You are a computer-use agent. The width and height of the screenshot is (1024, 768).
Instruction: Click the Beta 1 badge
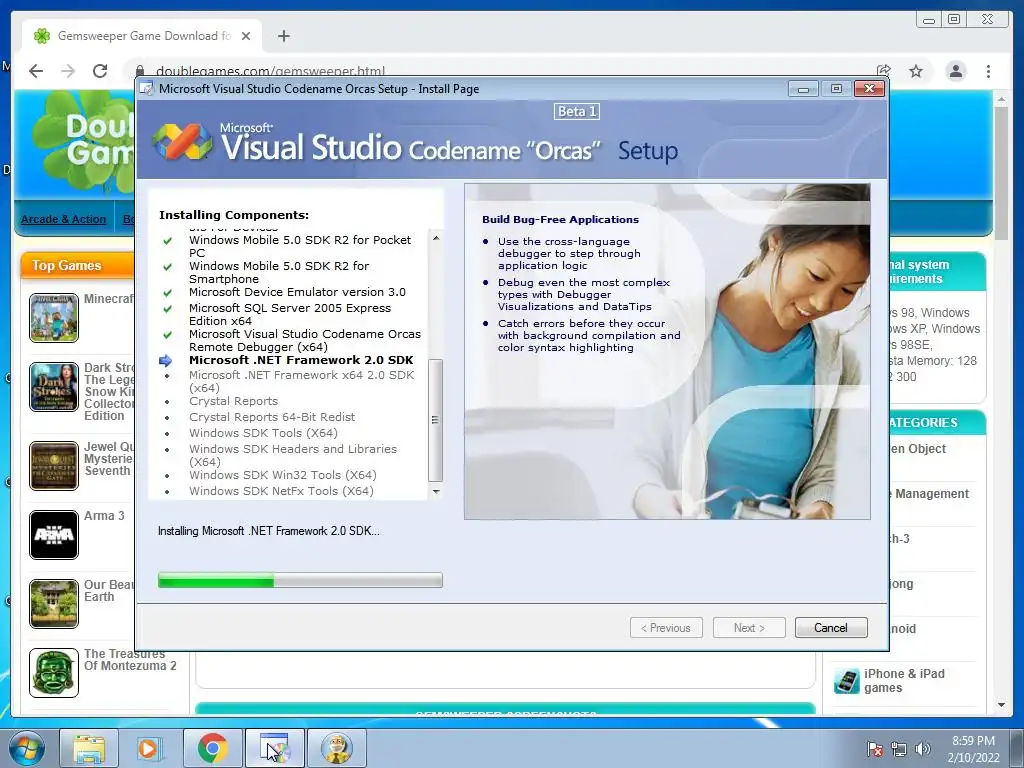click(x=577, y=112)
